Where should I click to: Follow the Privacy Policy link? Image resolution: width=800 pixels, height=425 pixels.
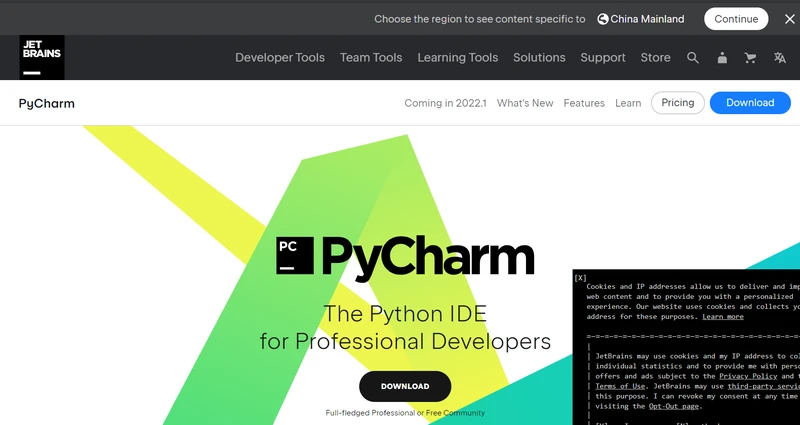pyautogui.click(x=748, y=375)
